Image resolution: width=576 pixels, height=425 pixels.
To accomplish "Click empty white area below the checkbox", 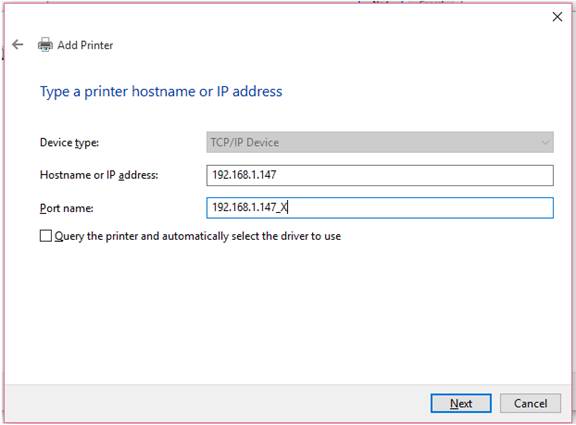I will (287, 312).
